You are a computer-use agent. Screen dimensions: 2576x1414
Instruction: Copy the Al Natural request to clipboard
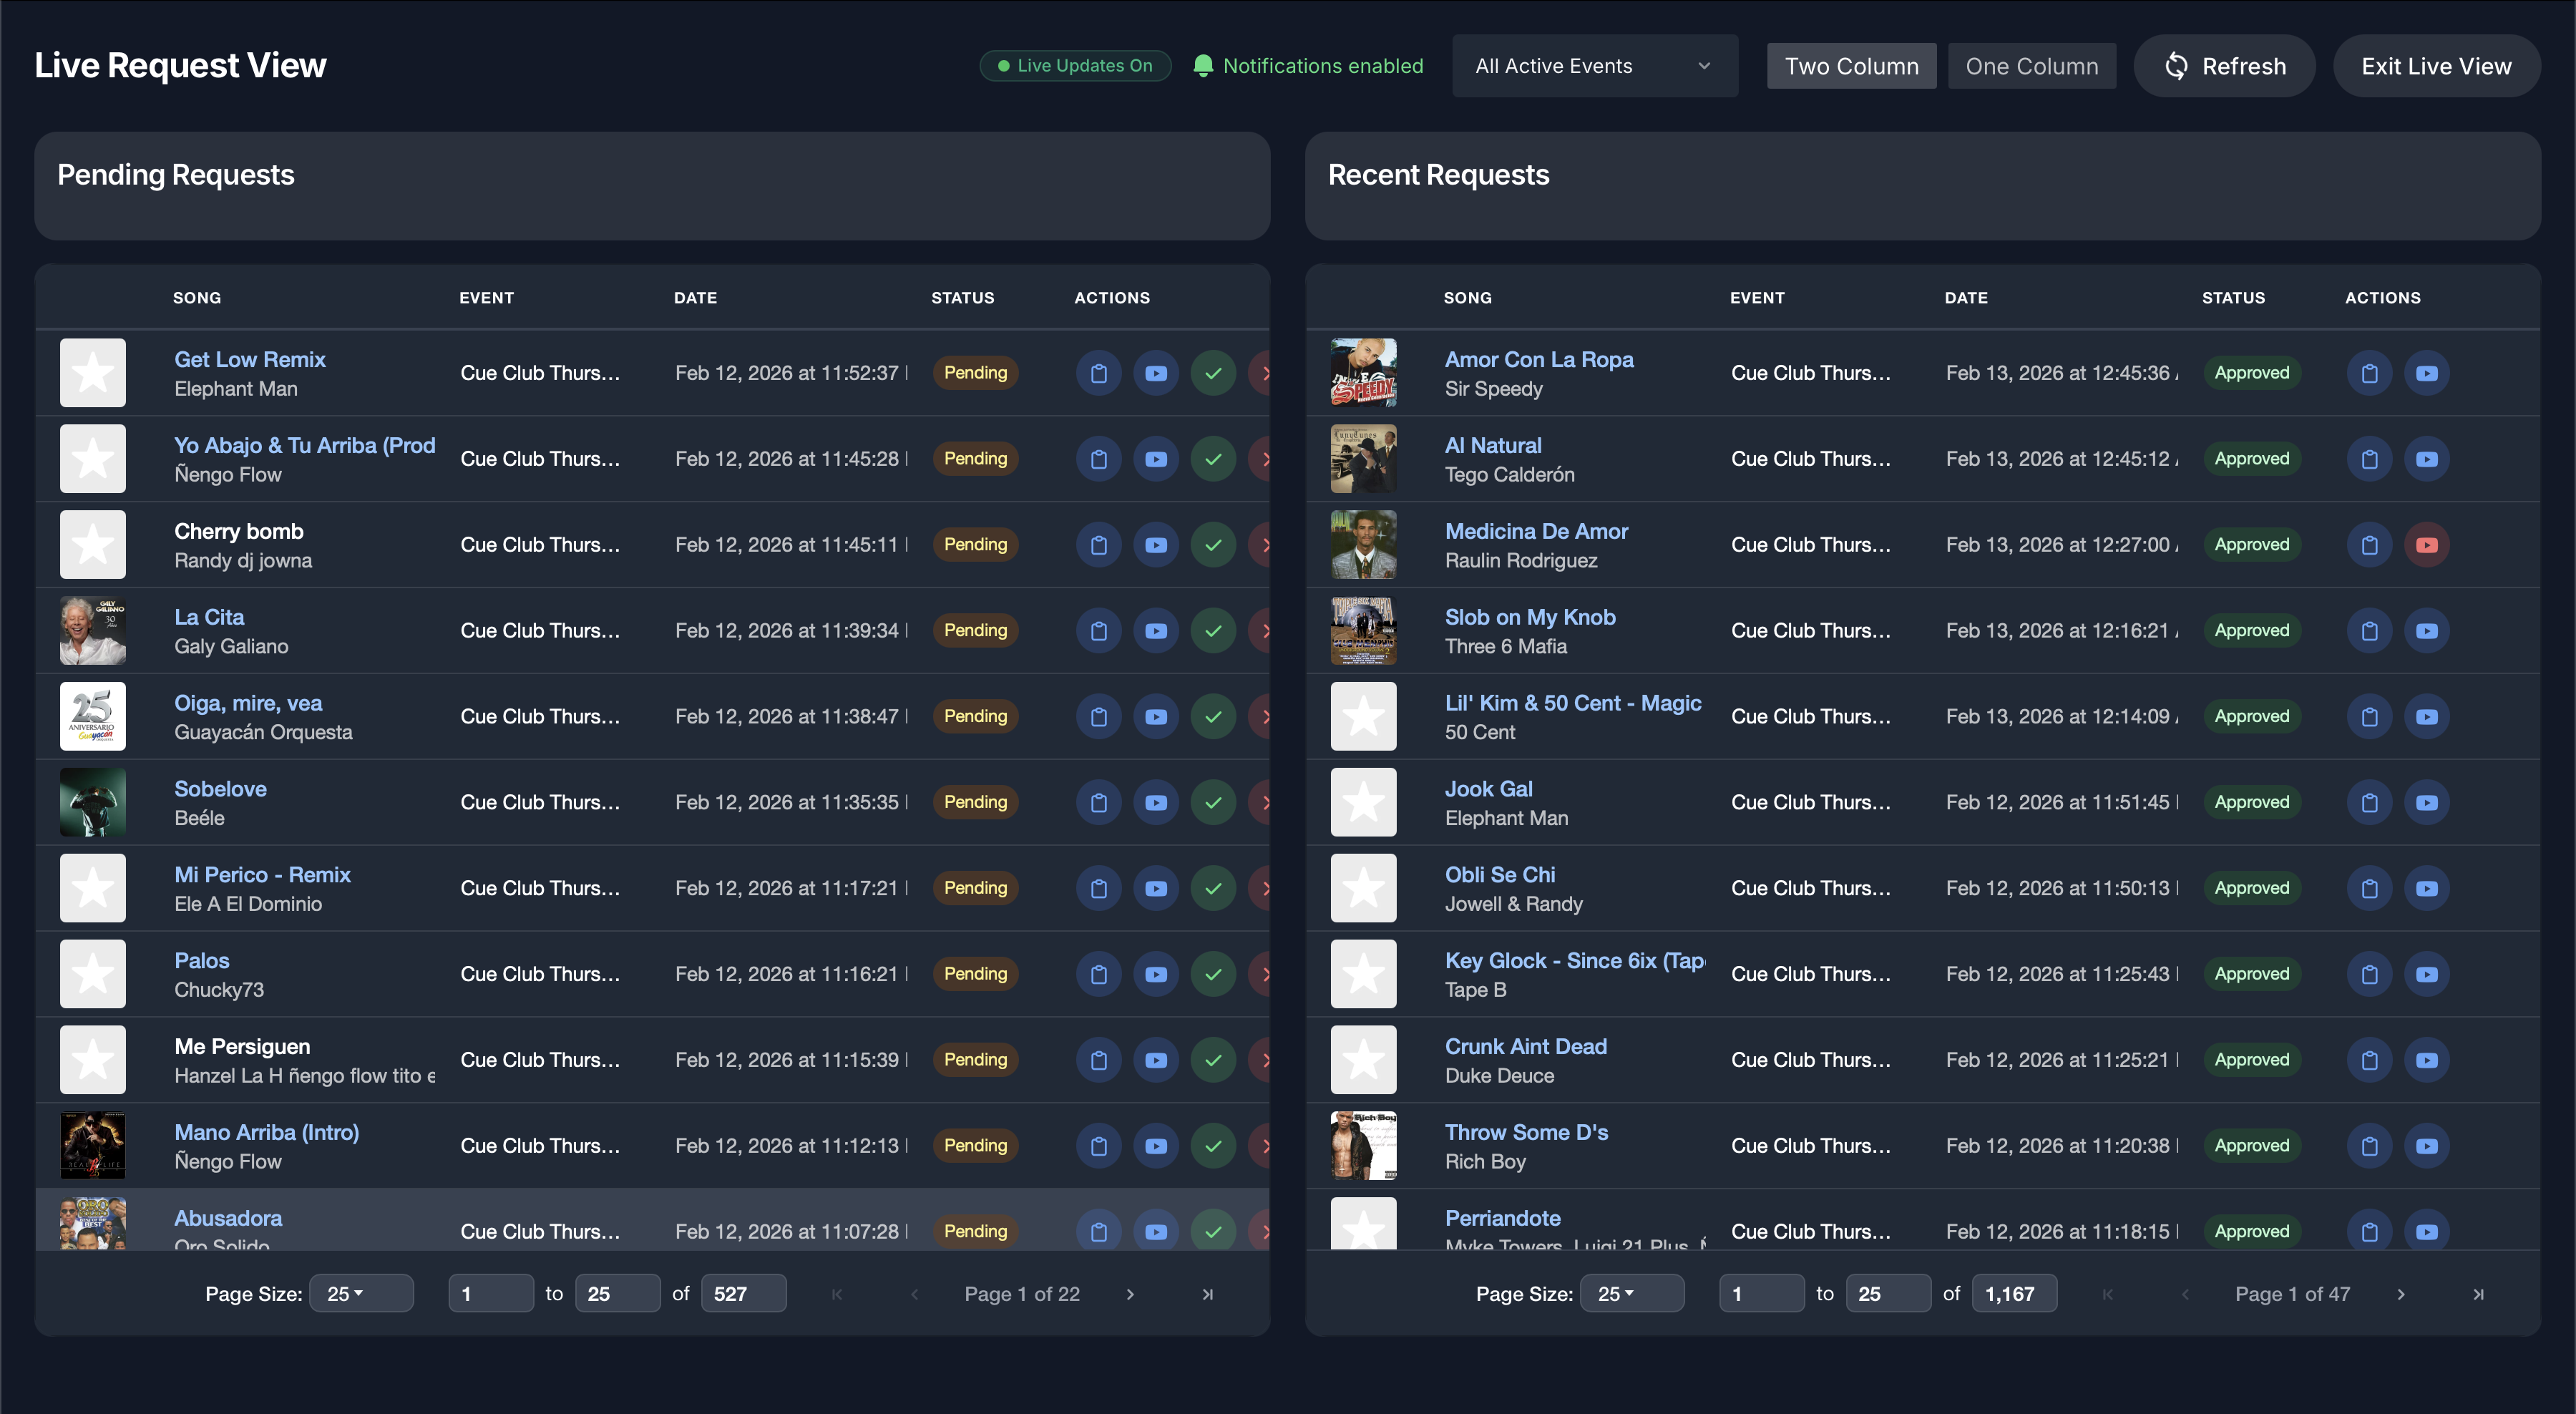coord(2368,459)
